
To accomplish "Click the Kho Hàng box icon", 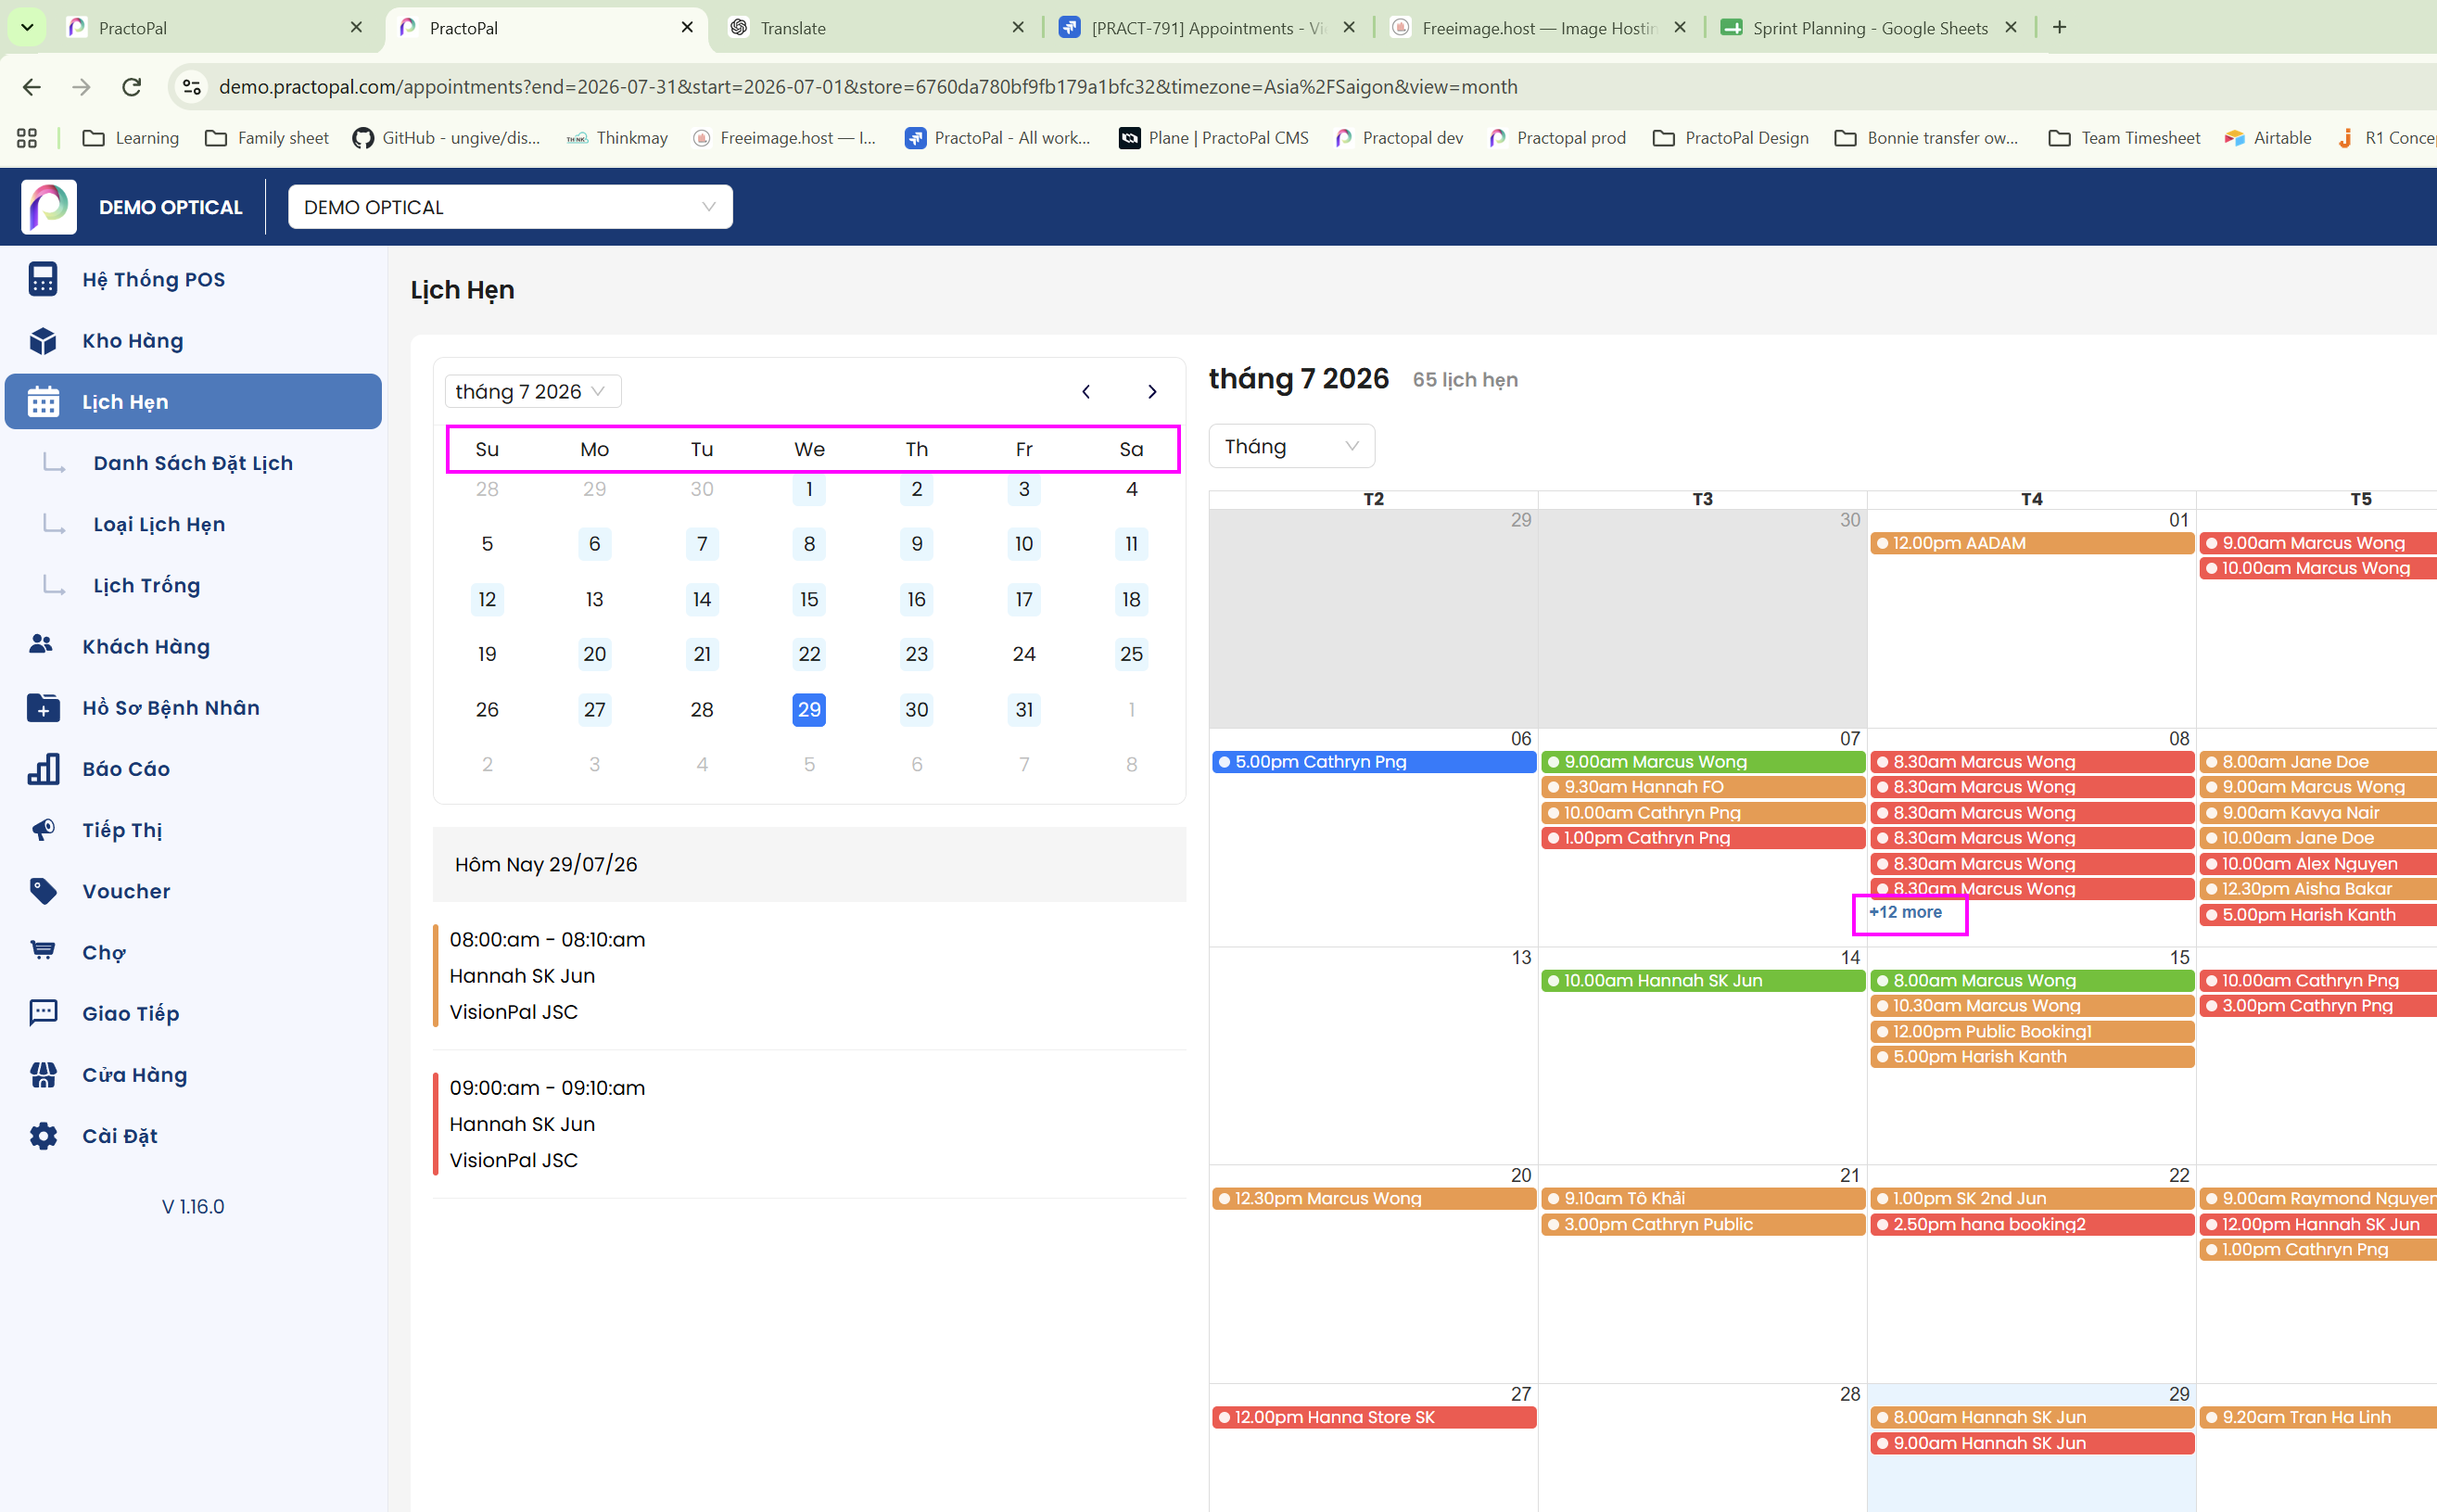I will click(43, 341).
